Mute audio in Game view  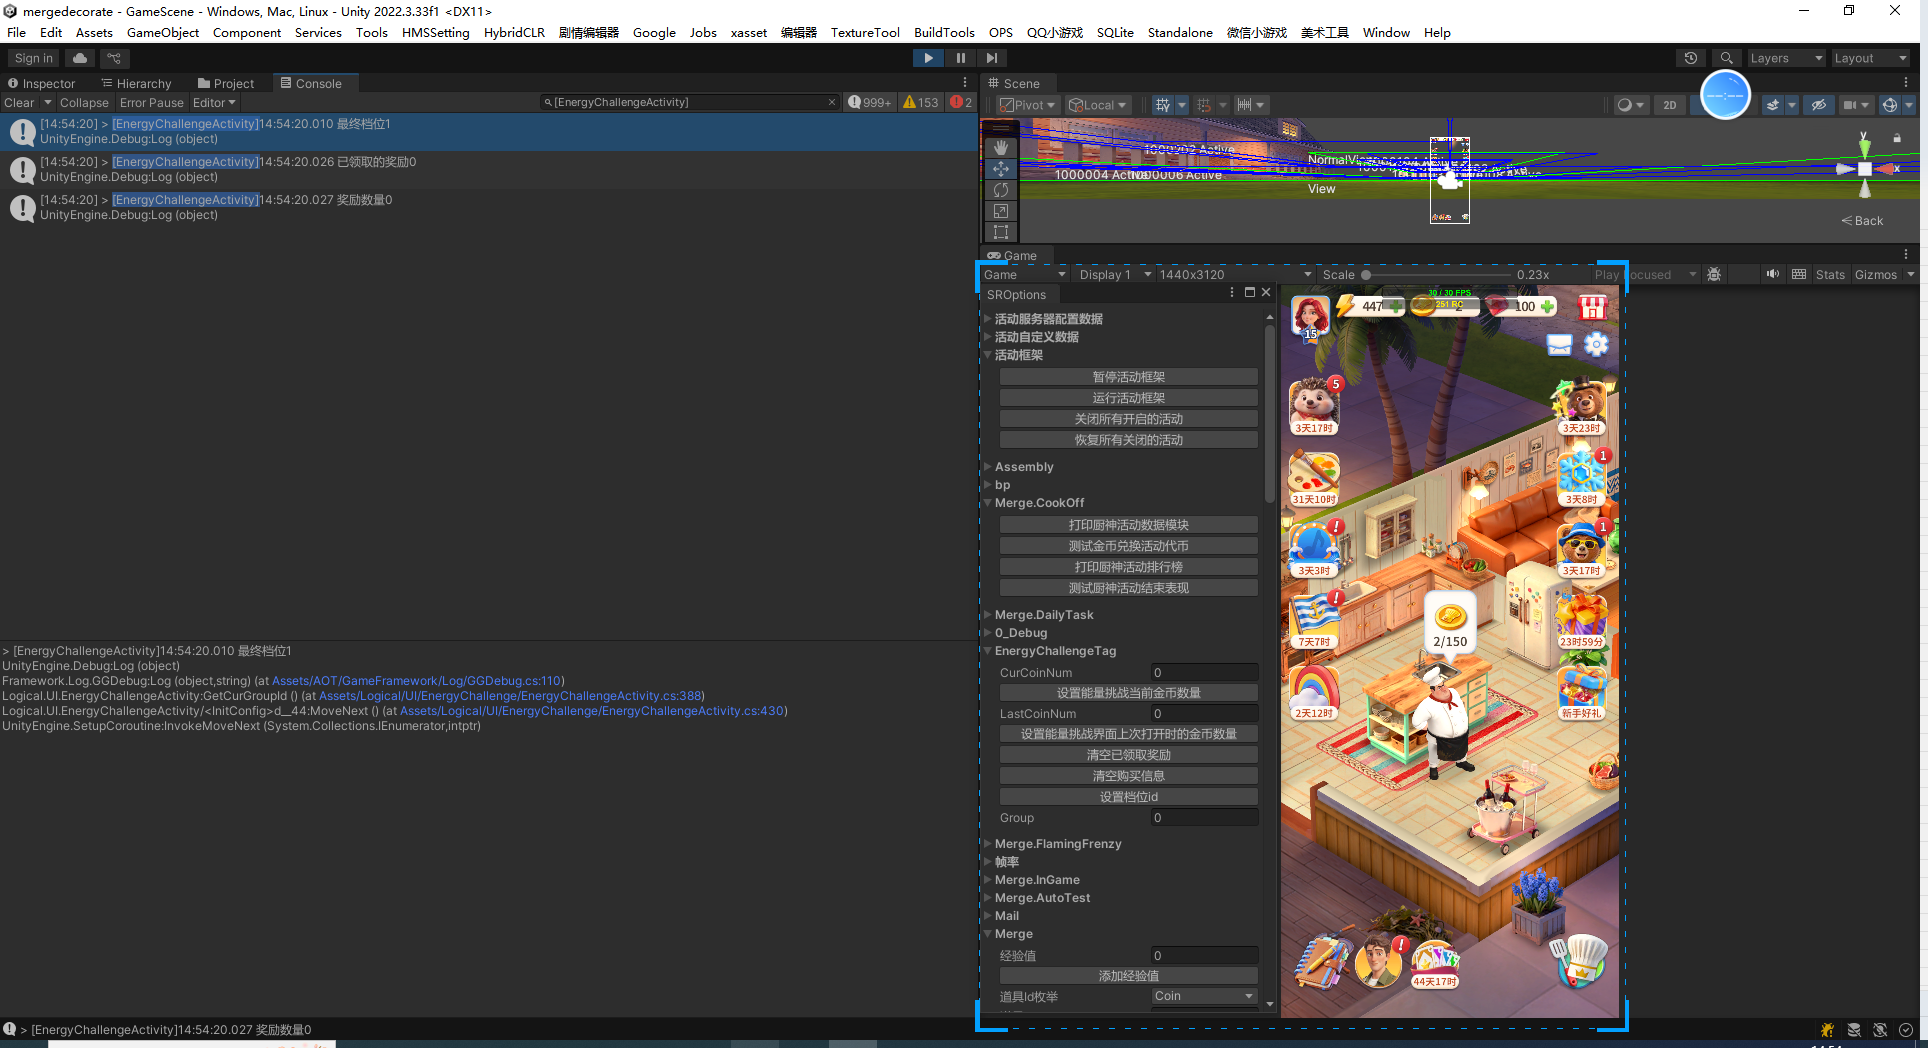[x=1772, y=275]
